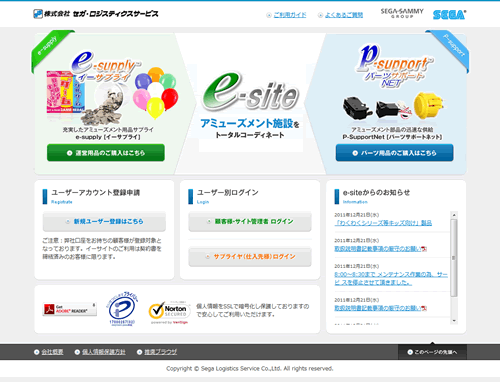This screenshot has height=382, width=500.
Task: Click 顧客様・サイト管理者 ログイン button
Action: 250,221
